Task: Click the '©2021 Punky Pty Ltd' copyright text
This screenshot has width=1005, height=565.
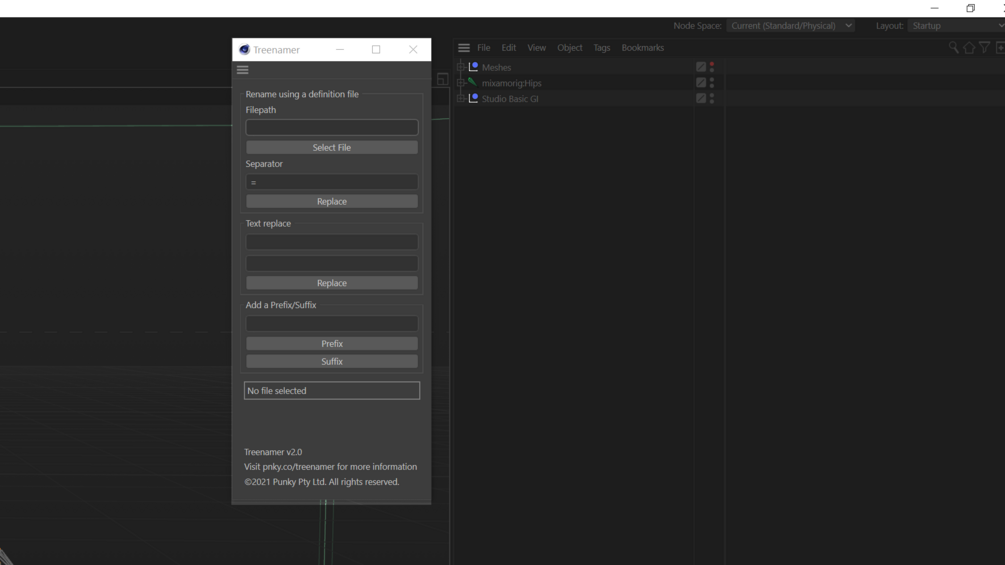Action: (x=321, y=482)
